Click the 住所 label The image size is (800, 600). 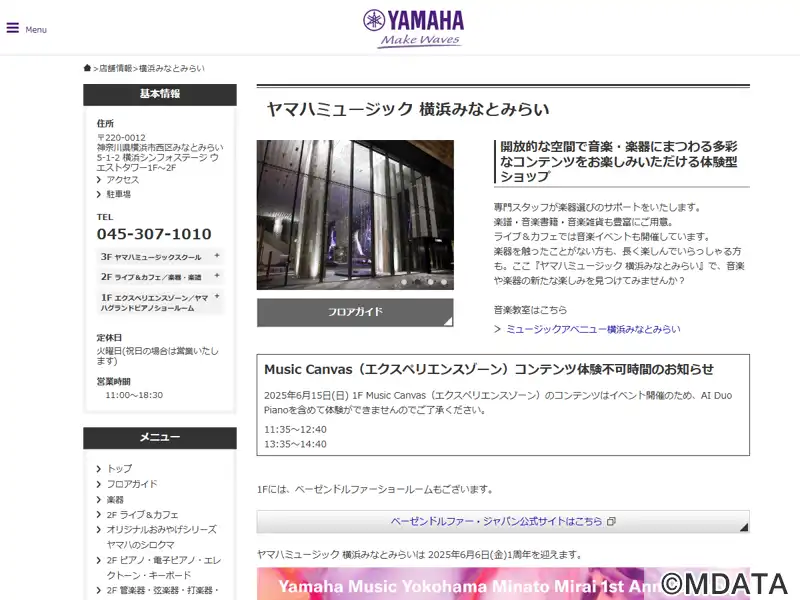106,123
